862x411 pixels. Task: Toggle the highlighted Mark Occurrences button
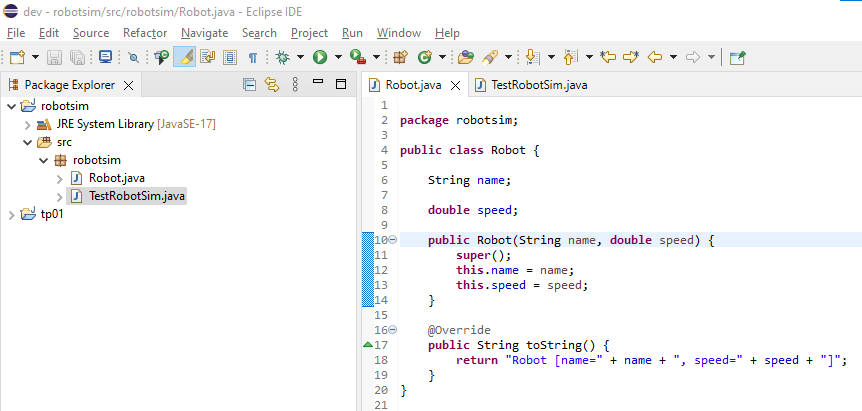coord(185,57)
